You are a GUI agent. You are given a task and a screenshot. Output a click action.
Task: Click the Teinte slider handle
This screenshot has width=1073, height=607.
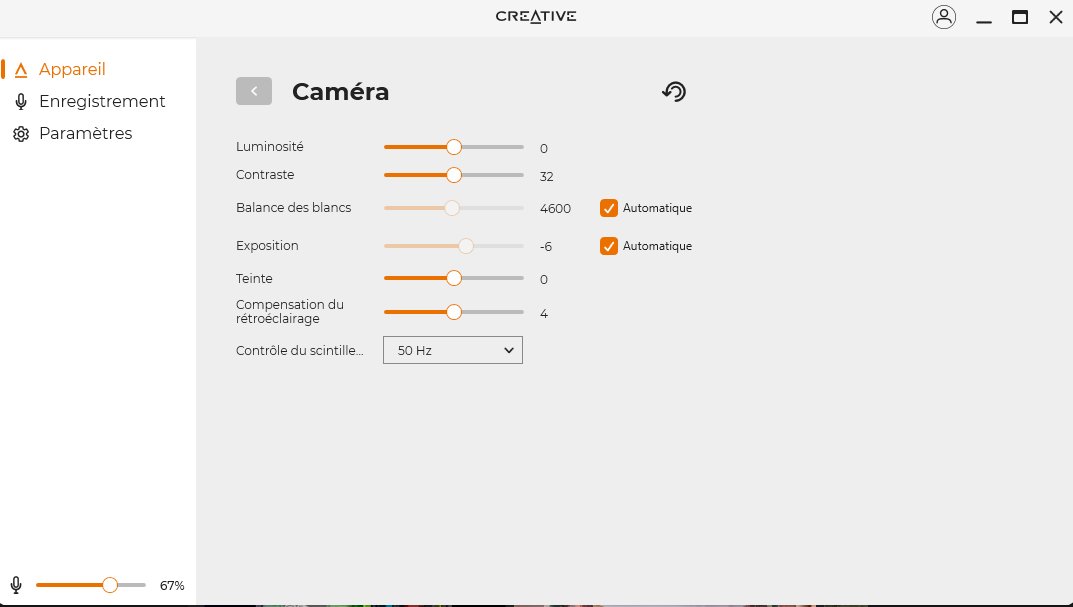[x=454, y=278]
